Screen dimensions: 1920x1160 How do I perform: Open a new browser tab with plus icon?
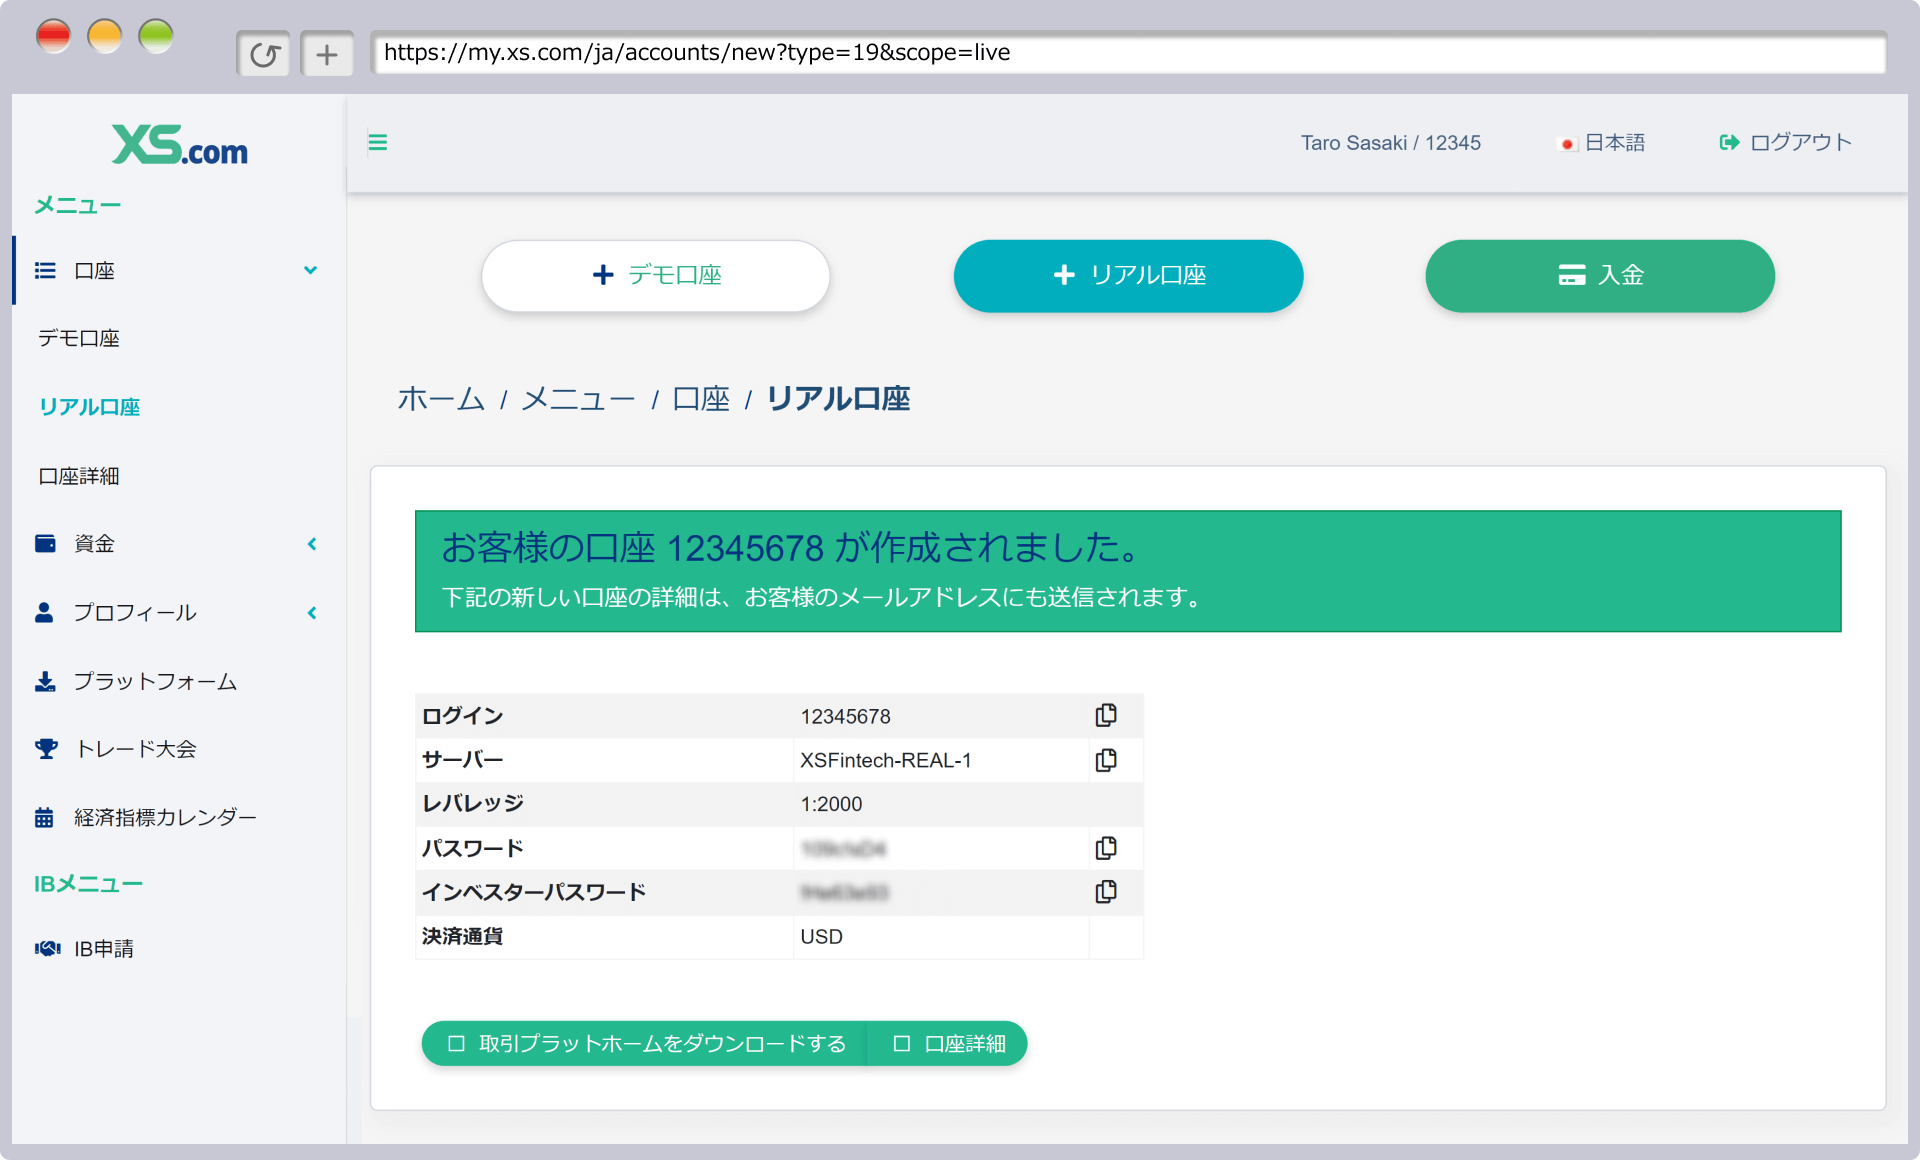point(327,54)
